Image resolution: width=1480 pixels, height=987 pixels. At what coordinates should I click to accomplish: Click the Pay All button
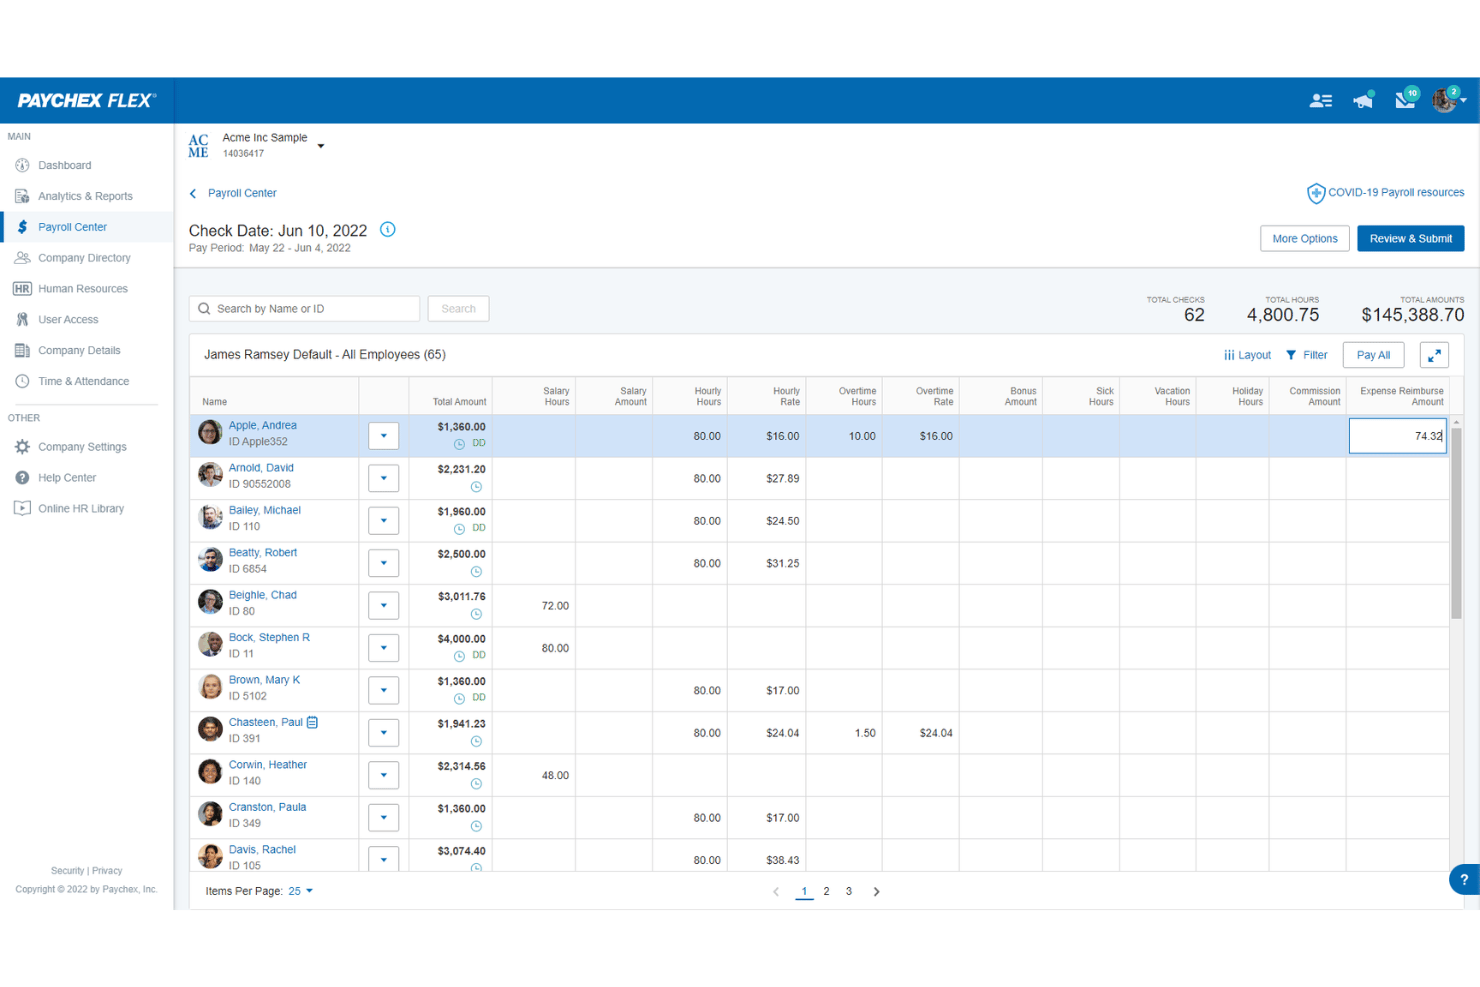pyautogui.click(x=1374, y=355)
